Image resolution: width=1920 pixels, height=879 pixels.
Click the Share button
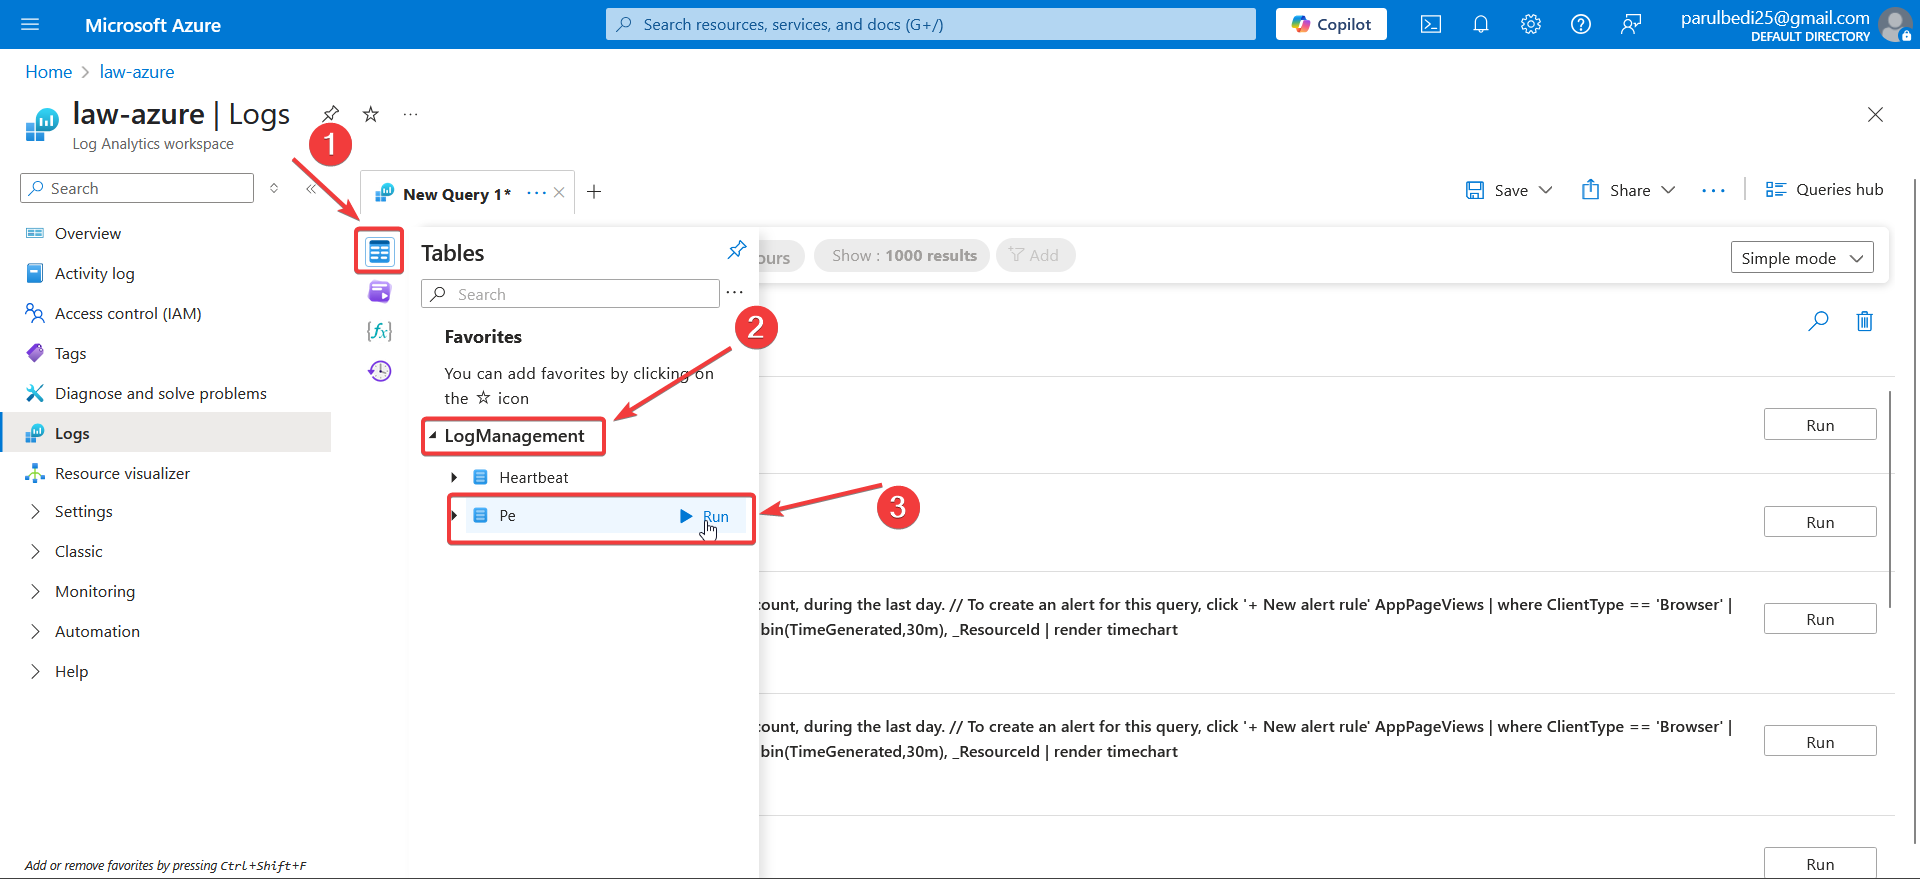pyautogui.click(x=1616, y=190)
